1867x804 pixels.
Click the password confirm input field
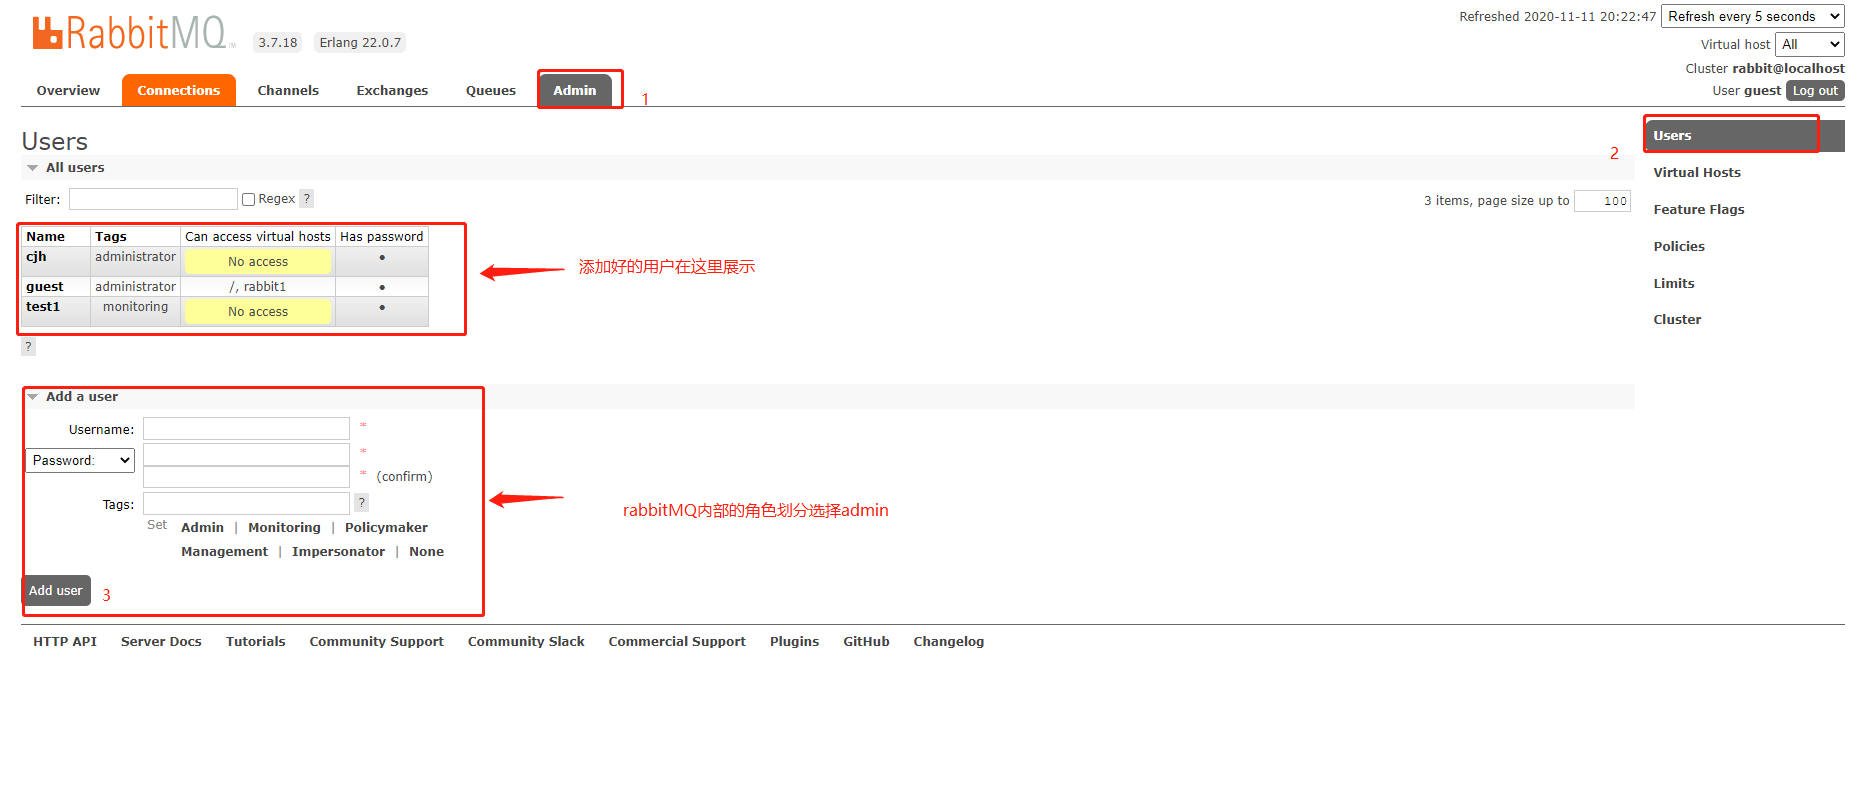[x=246, y=477]
